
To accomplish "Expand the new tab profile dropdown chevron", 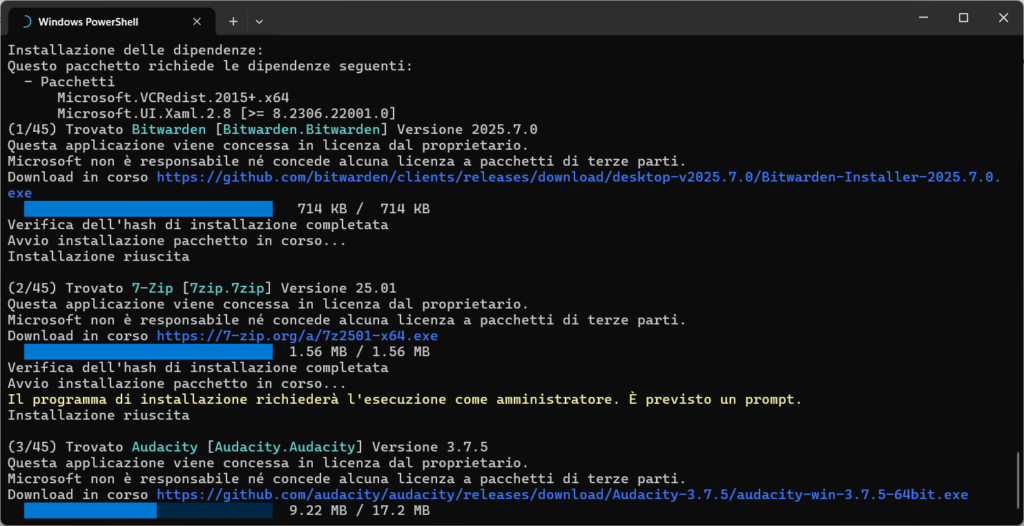I will coord(259,20).
